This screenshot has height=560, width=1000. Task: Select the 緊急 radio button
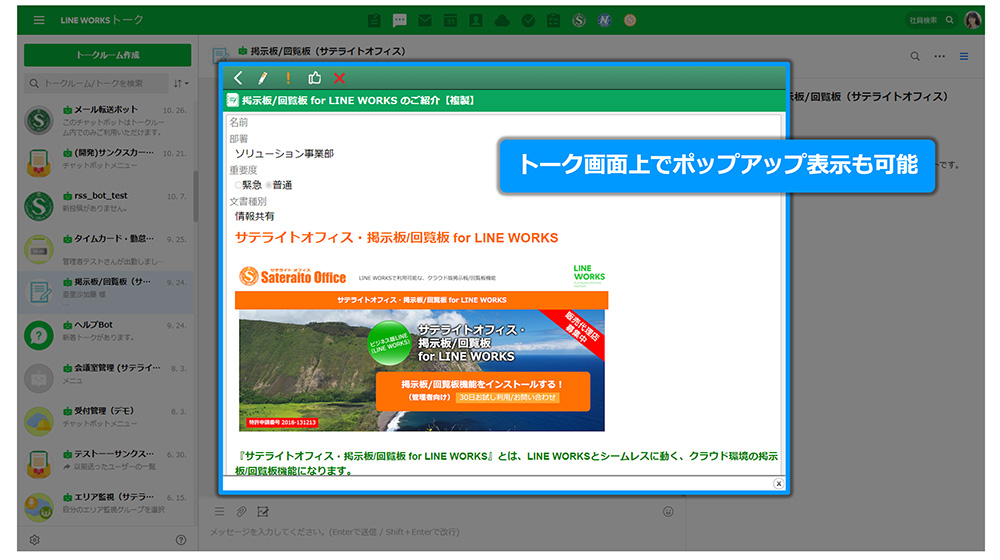[238, 185]
